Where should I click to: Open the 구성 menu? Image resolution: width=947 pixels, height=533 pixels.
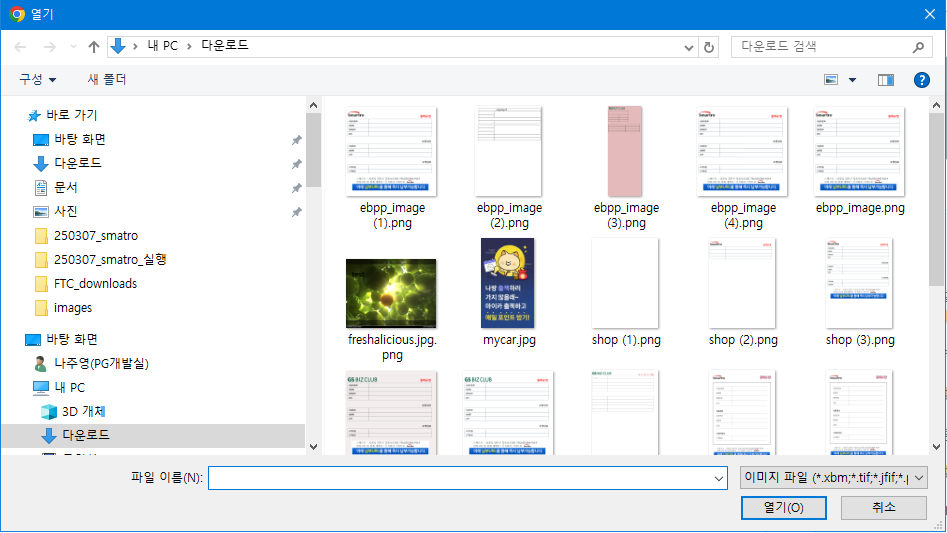37,79
